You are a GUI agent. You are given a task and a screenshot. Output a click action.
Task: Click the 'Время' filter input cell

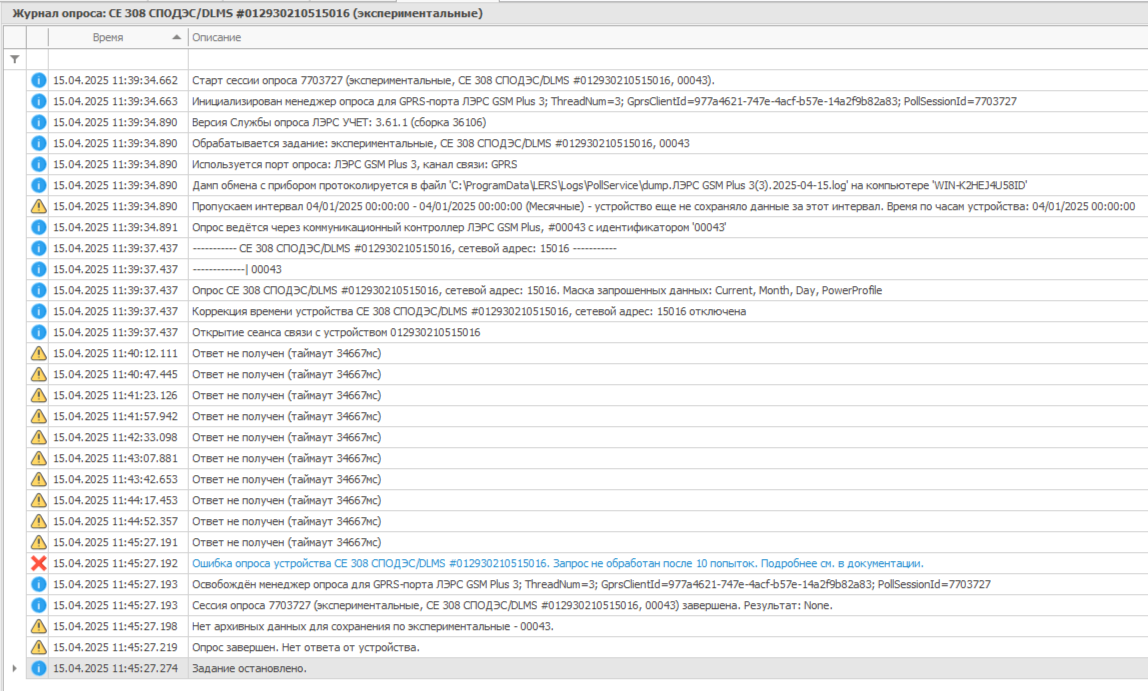pos(118,59)
